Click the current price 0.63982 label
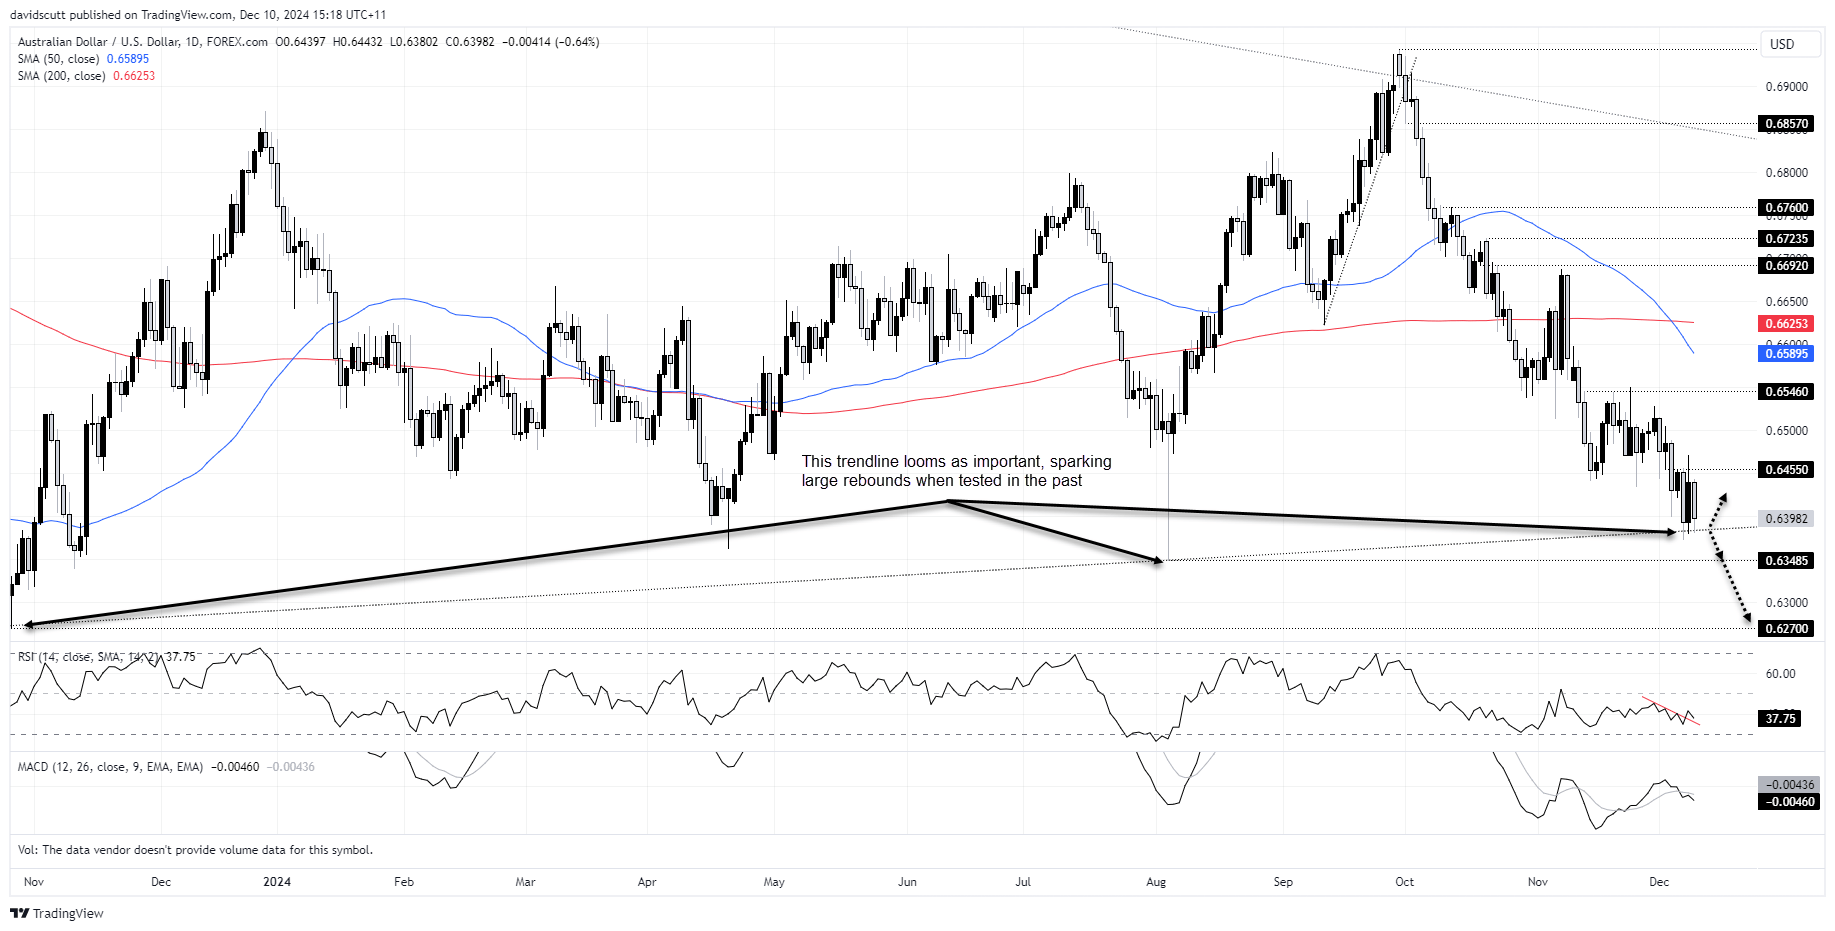This screenshot has width=1835, height=931. click(1786, 519)
